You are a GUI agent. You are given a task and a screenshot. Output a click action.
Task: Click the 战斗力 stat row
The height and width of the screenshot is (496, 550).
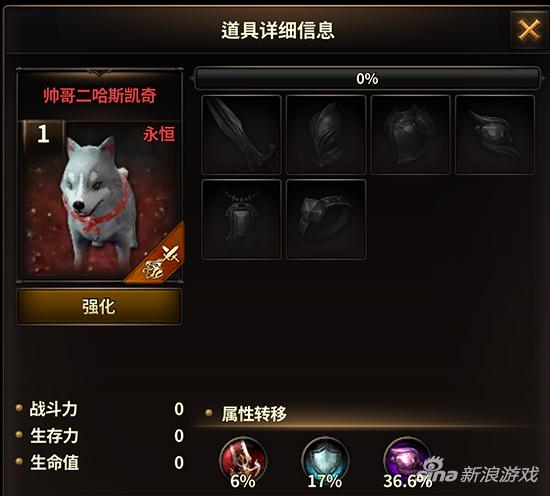pyautogui.click(x=100, y=409)
